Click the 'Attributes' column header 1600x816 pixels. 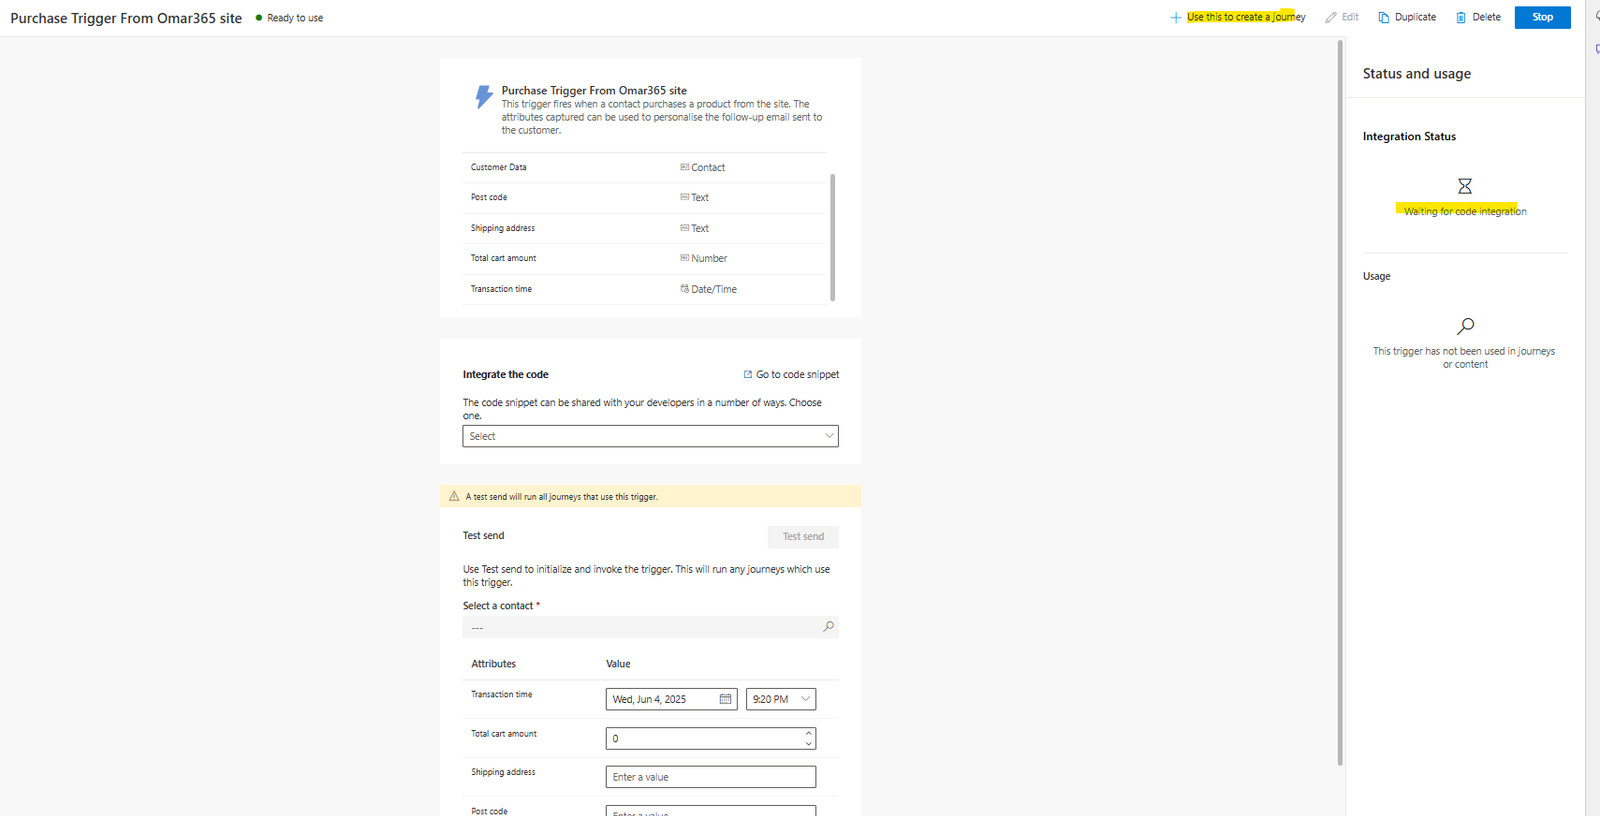point(494,664)
